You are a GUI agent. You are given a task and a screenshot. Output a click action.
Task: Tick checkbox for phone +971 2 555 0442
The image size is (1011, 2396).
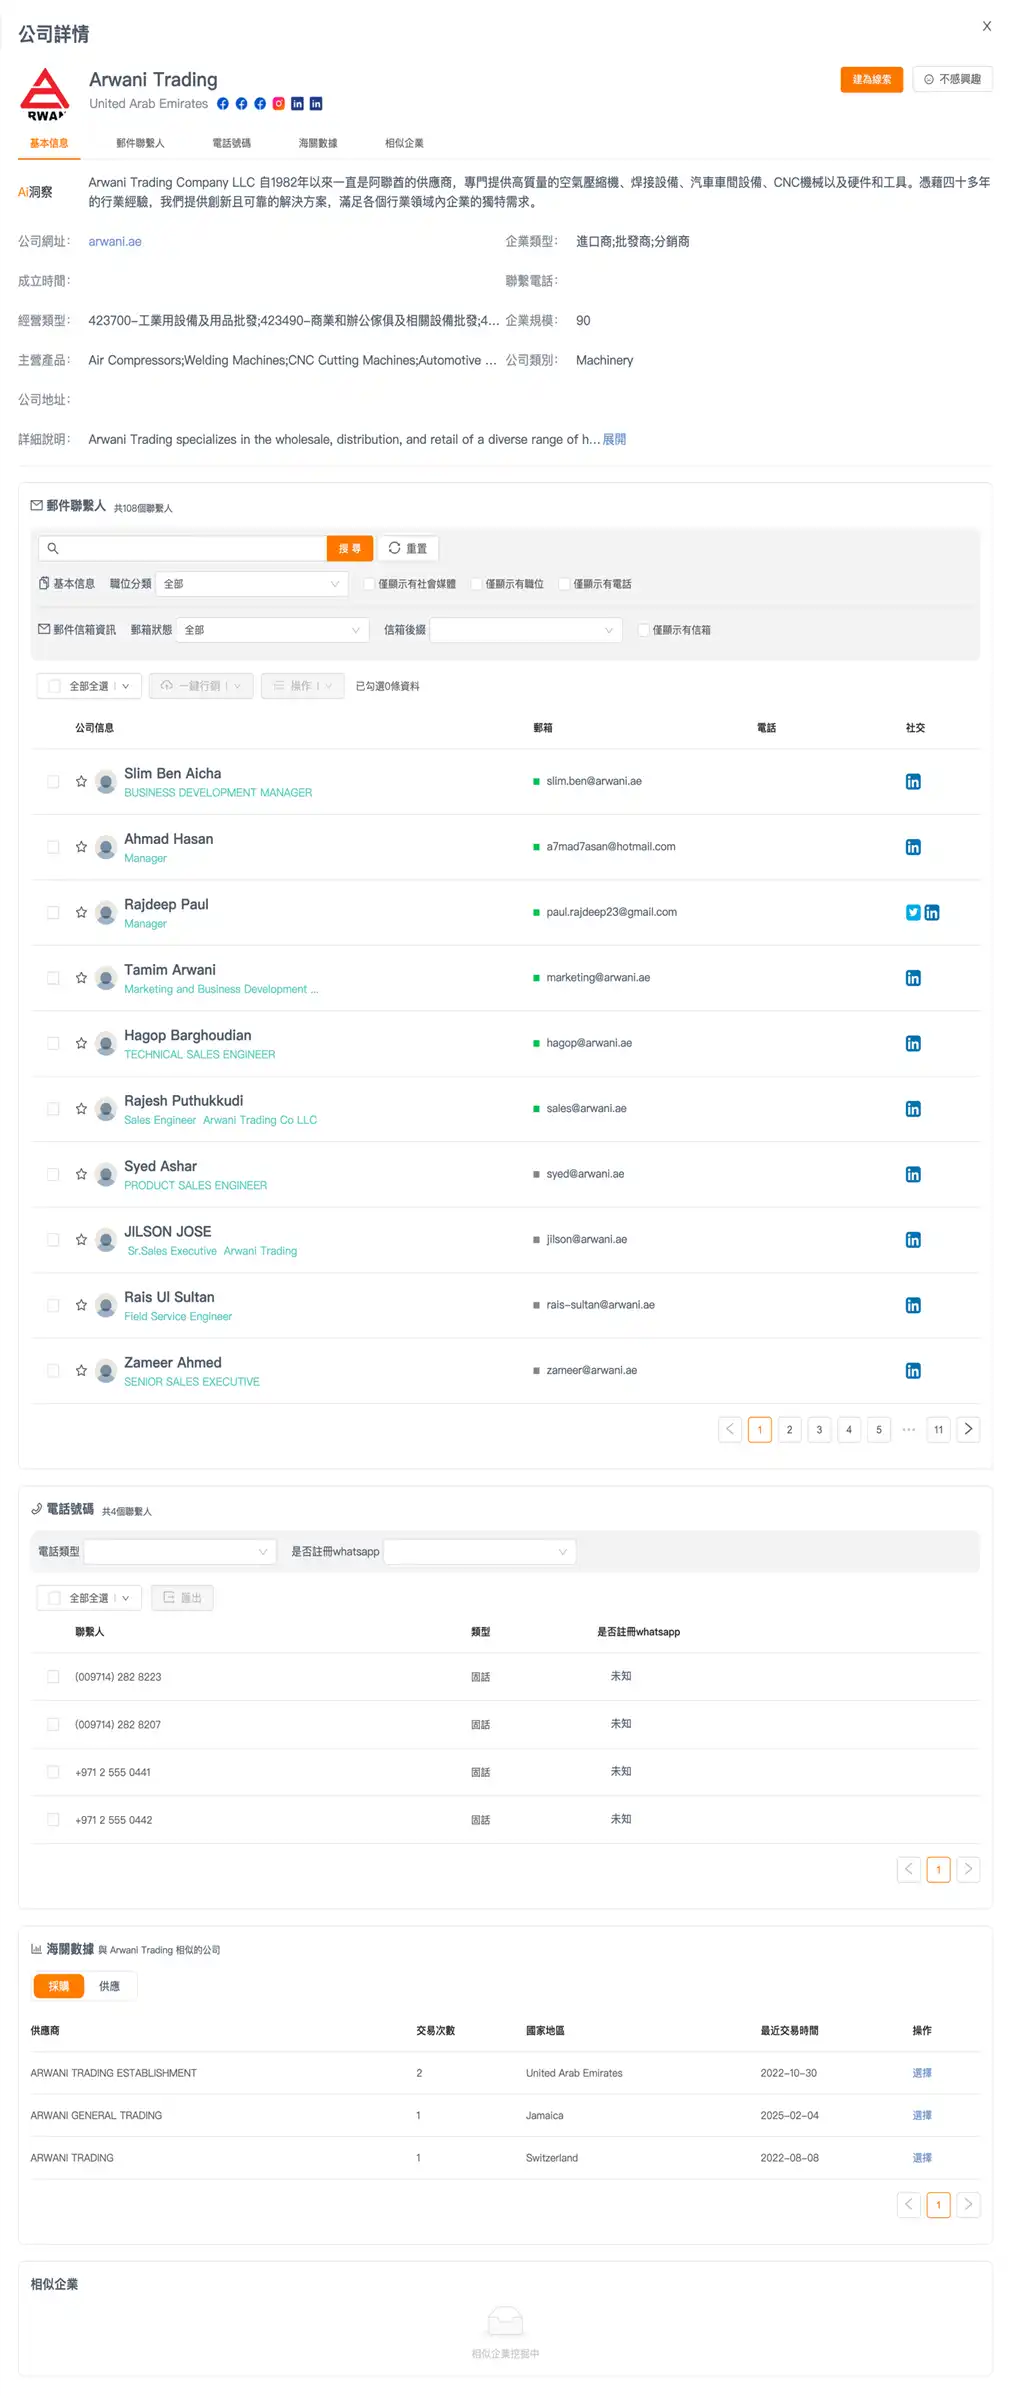click(53, 1820)
